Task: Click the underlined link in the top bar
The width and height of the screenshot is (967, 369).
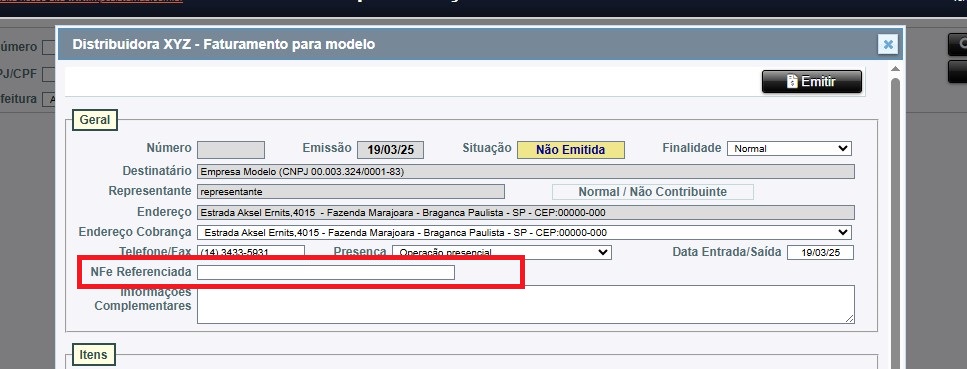Action: point(91,2)
